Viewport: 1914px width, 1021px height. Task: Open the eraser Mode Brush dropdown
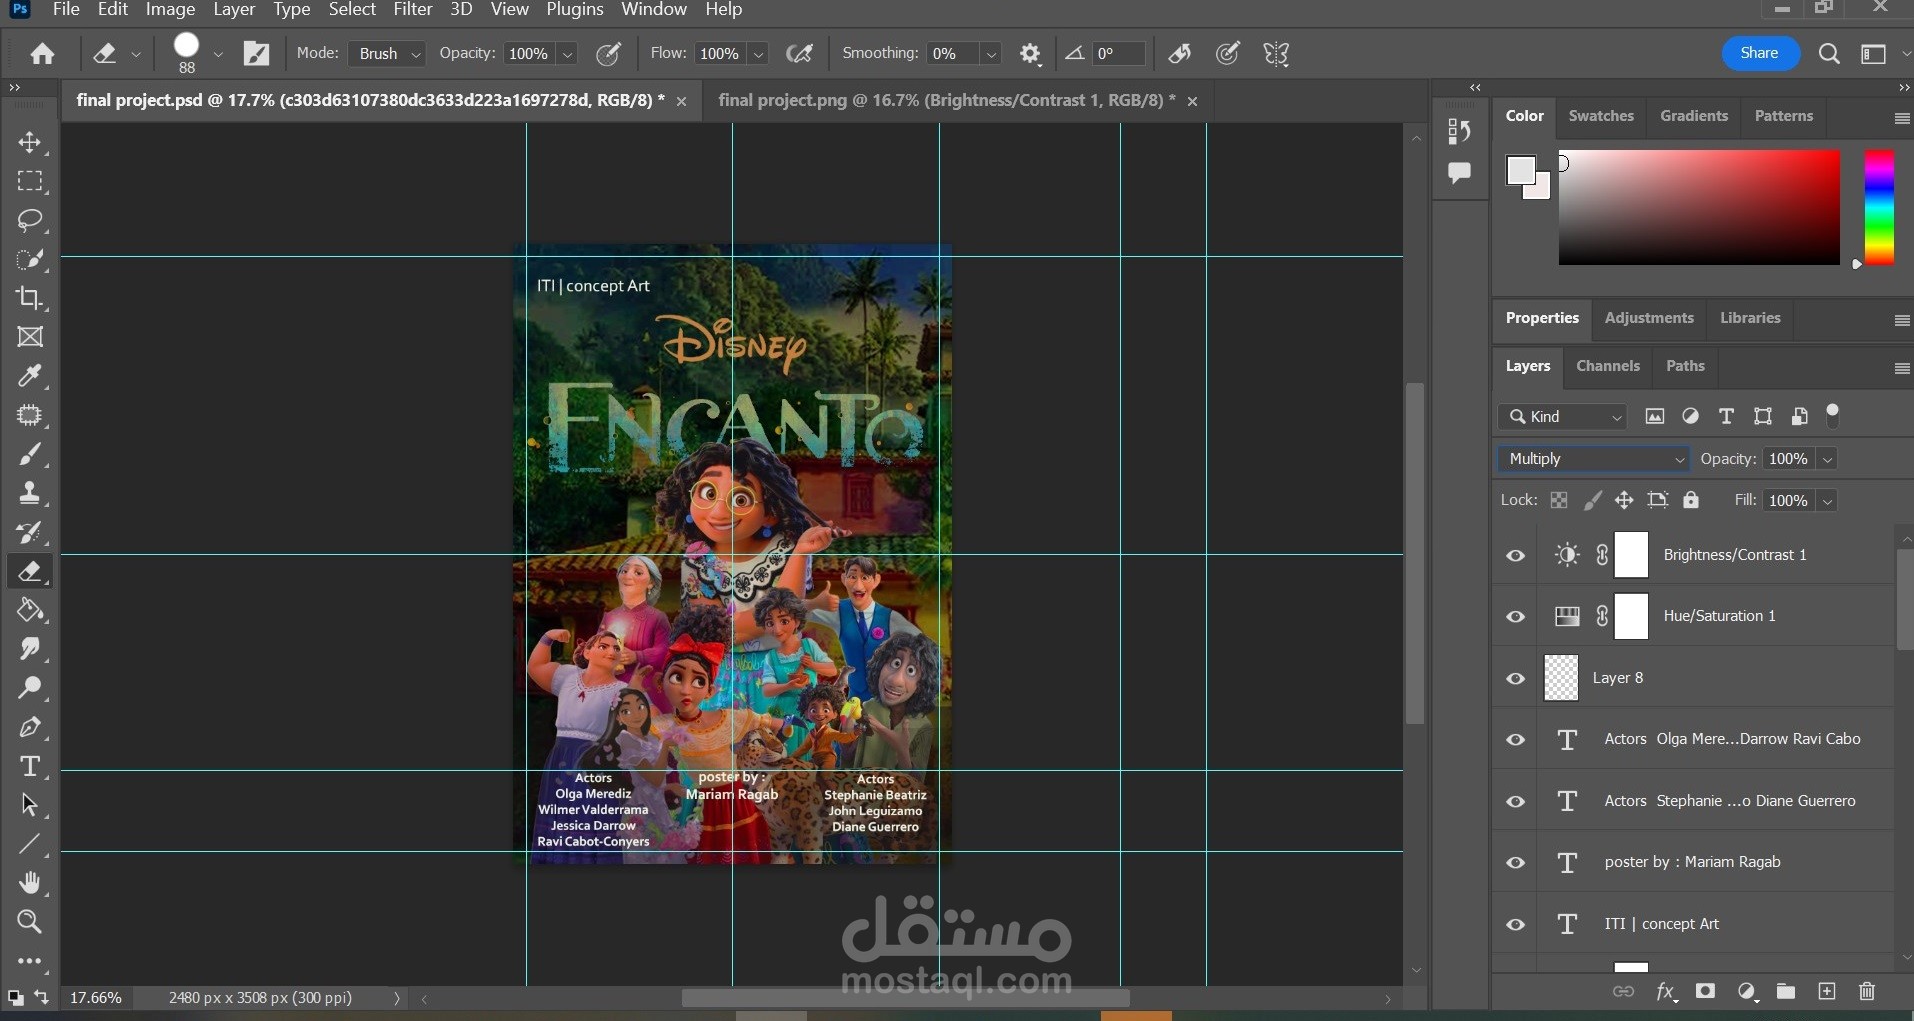click(388, 54)
